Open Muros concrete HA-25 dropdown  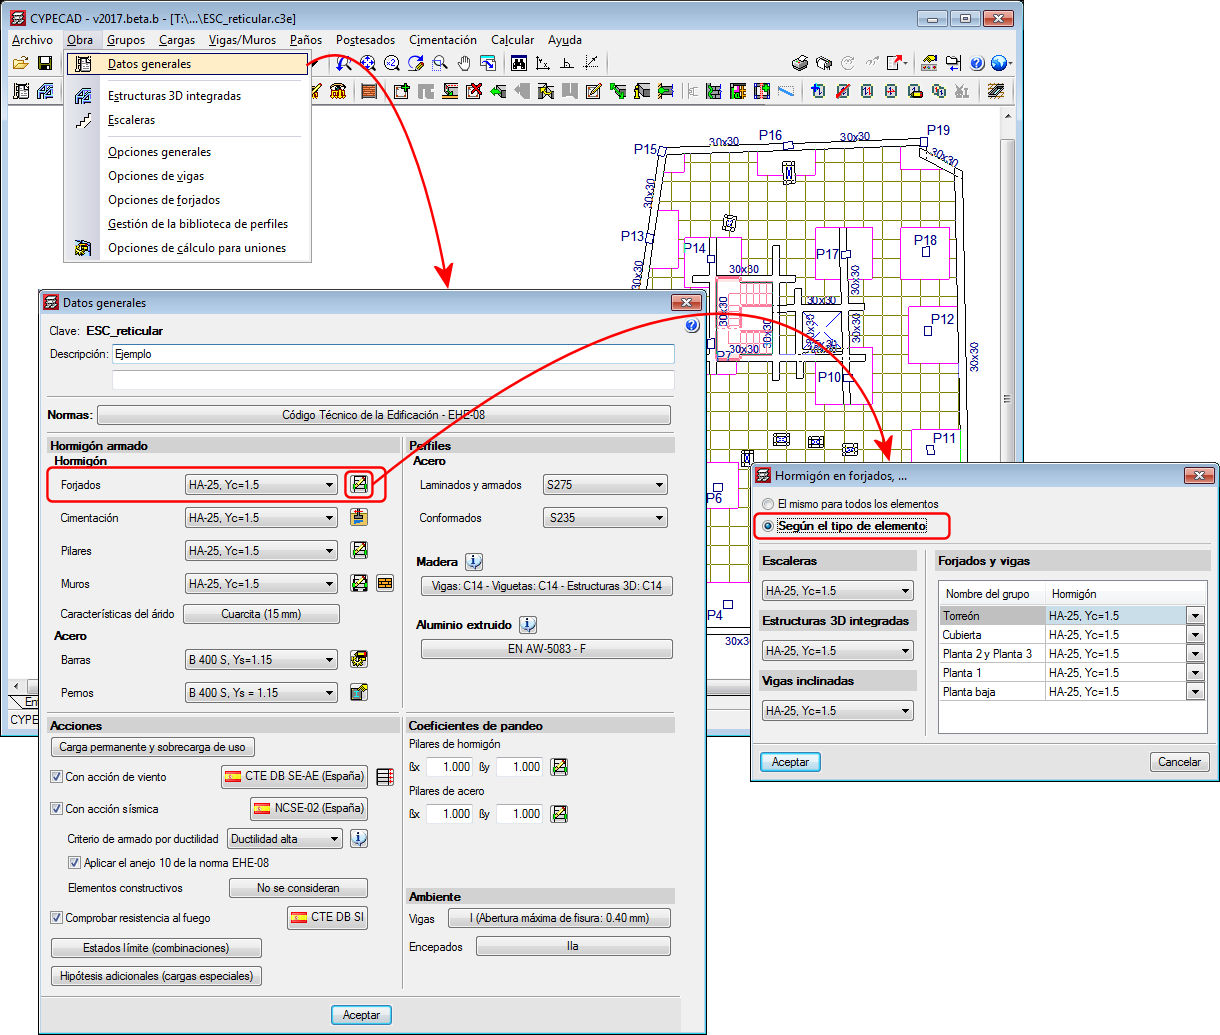point(262,584)
